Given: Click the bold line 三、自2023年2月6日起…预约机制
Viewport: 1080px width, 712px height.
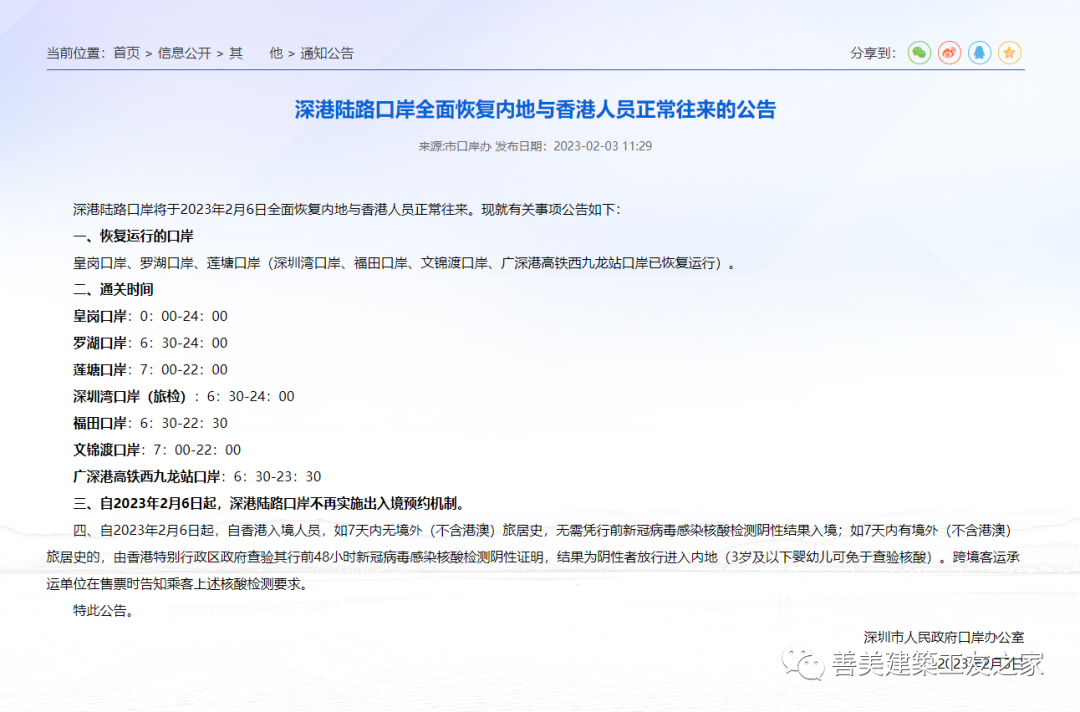Looking at the screenshot, I should tap(270, 503).
